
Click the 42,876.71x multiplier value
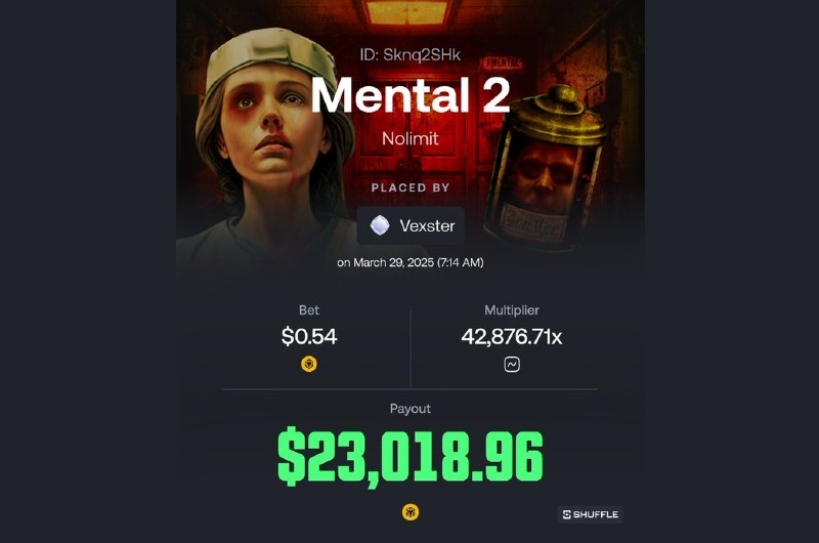[x=511, y=337]
